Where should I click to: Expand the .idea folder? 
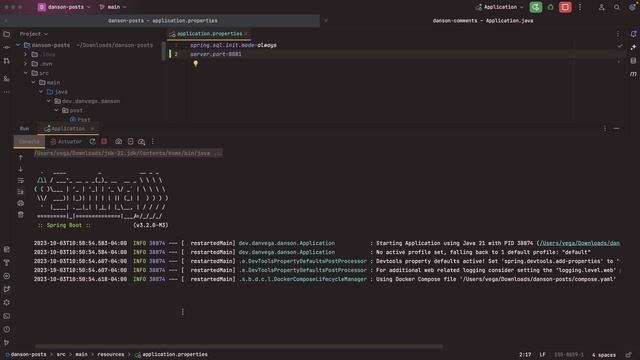26,54
